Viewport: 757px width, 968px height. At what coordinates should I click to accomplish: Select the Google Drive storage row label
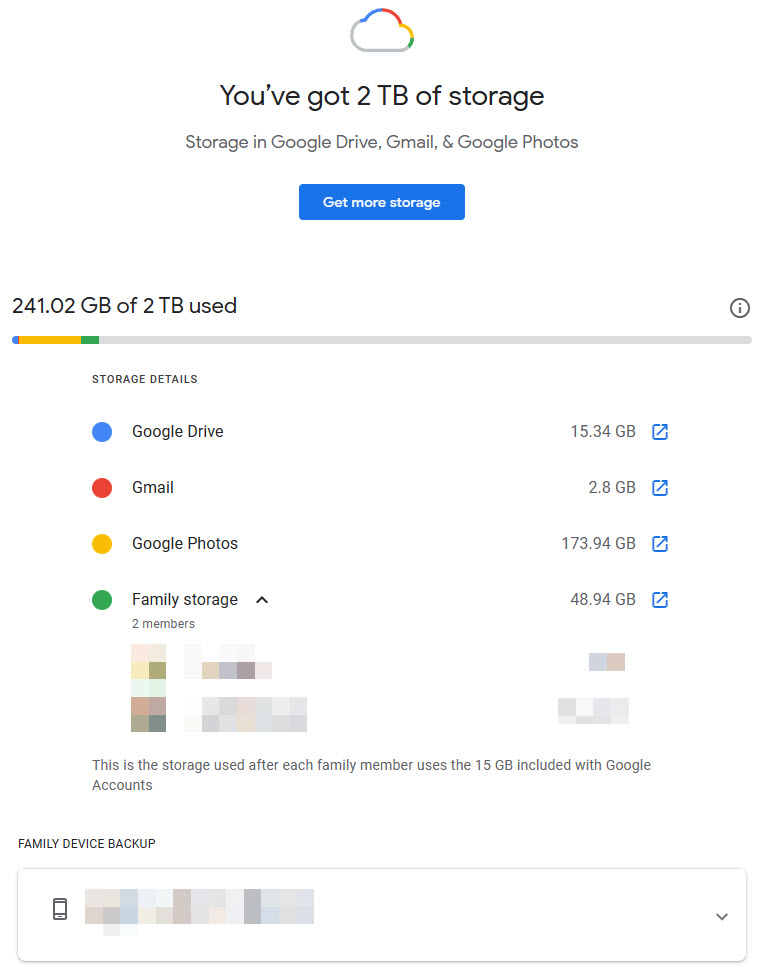178,432
